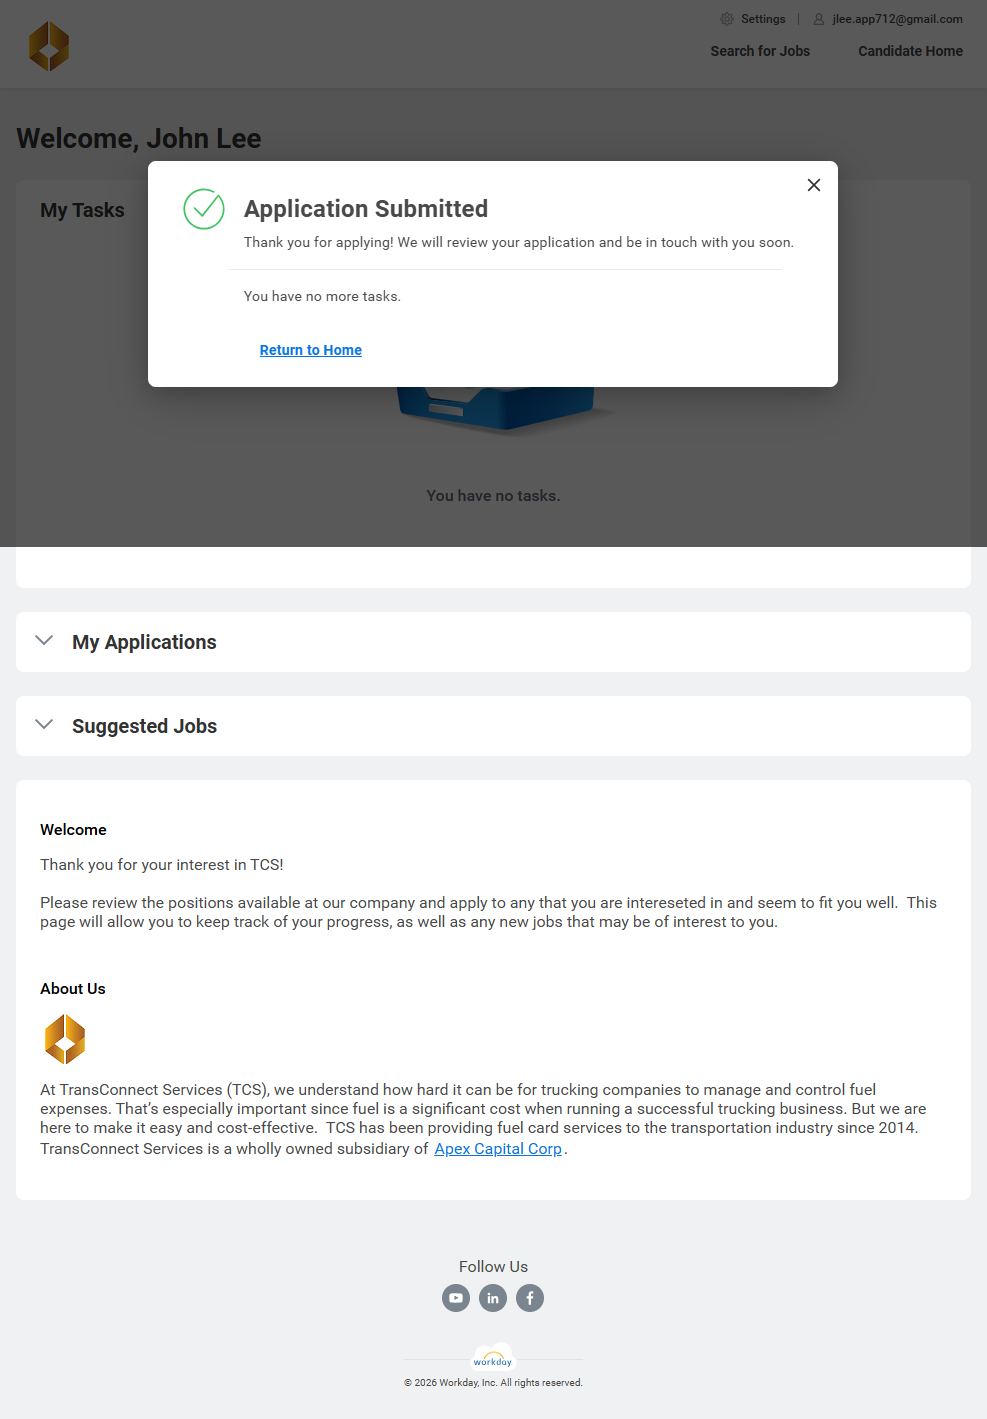Click the jlee.app712@gmail.com account email
987x1419 pixels.
(x=897, y=19)
